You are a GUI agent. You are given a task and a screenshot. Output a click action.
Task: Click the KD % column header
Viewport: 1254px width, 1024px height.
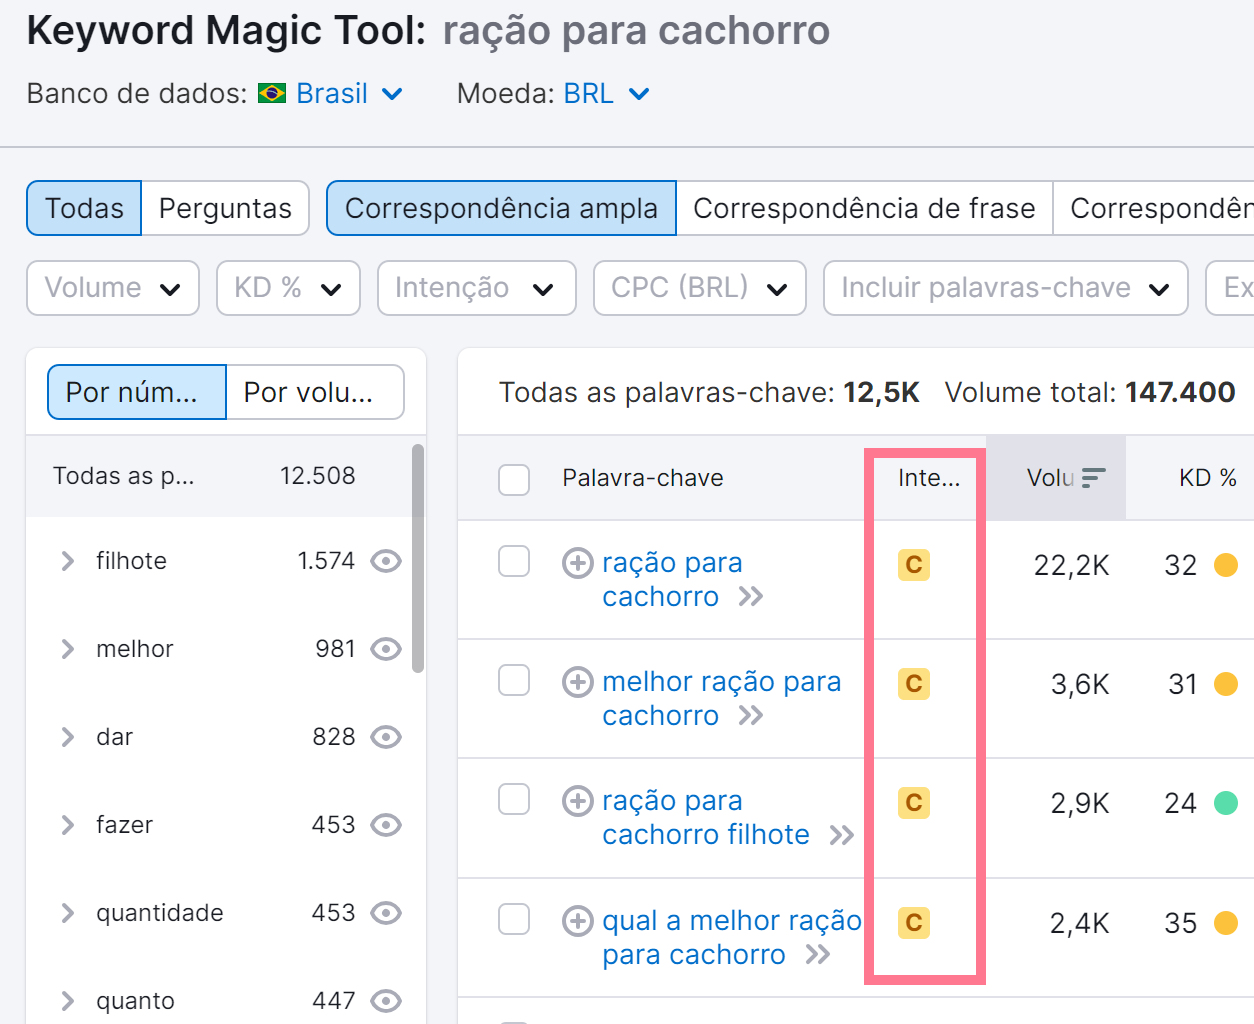tap(1208, 478)
